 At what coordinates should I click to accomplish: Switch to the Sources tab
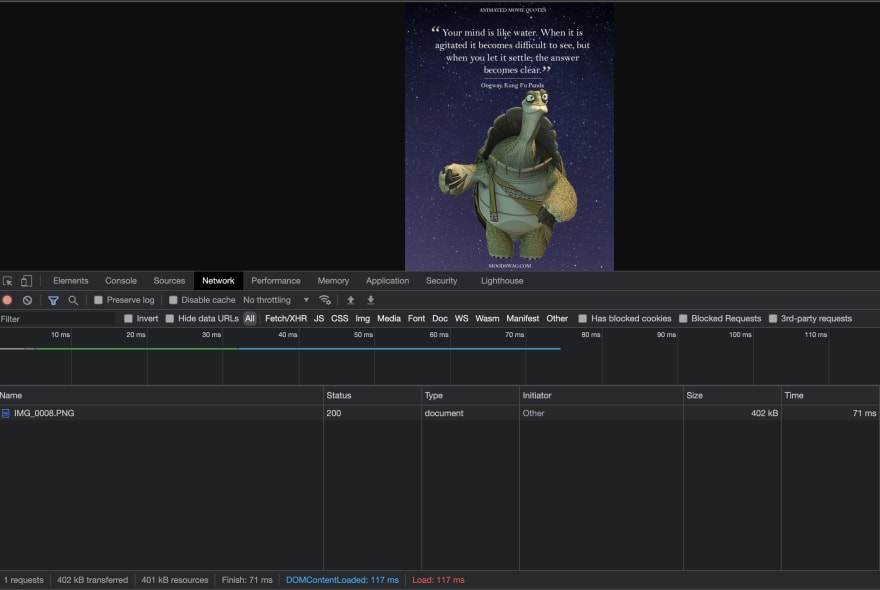(x=169, y=281)
